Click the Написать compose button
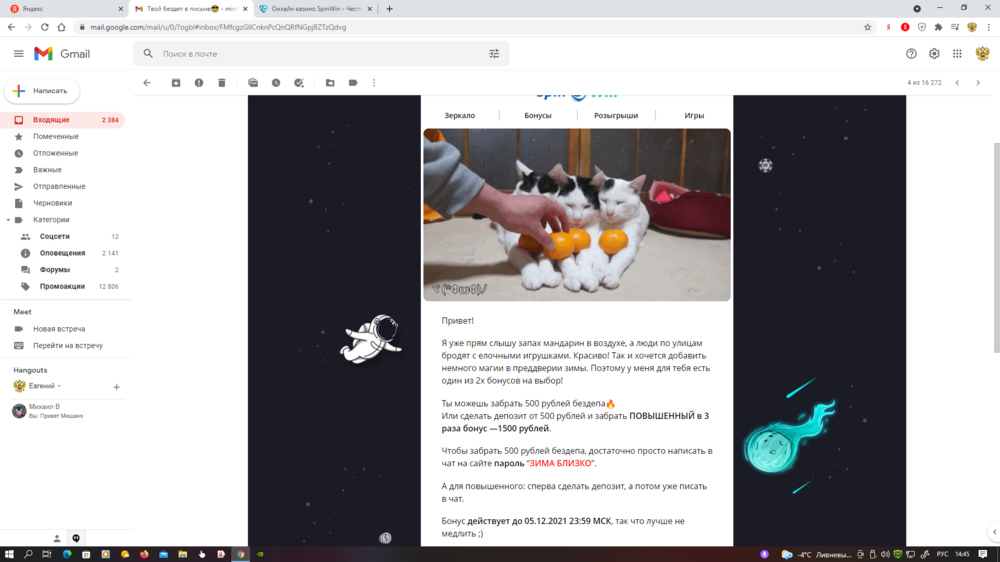The height and width of the screenshot is (562, 1000). pos(42,91)
